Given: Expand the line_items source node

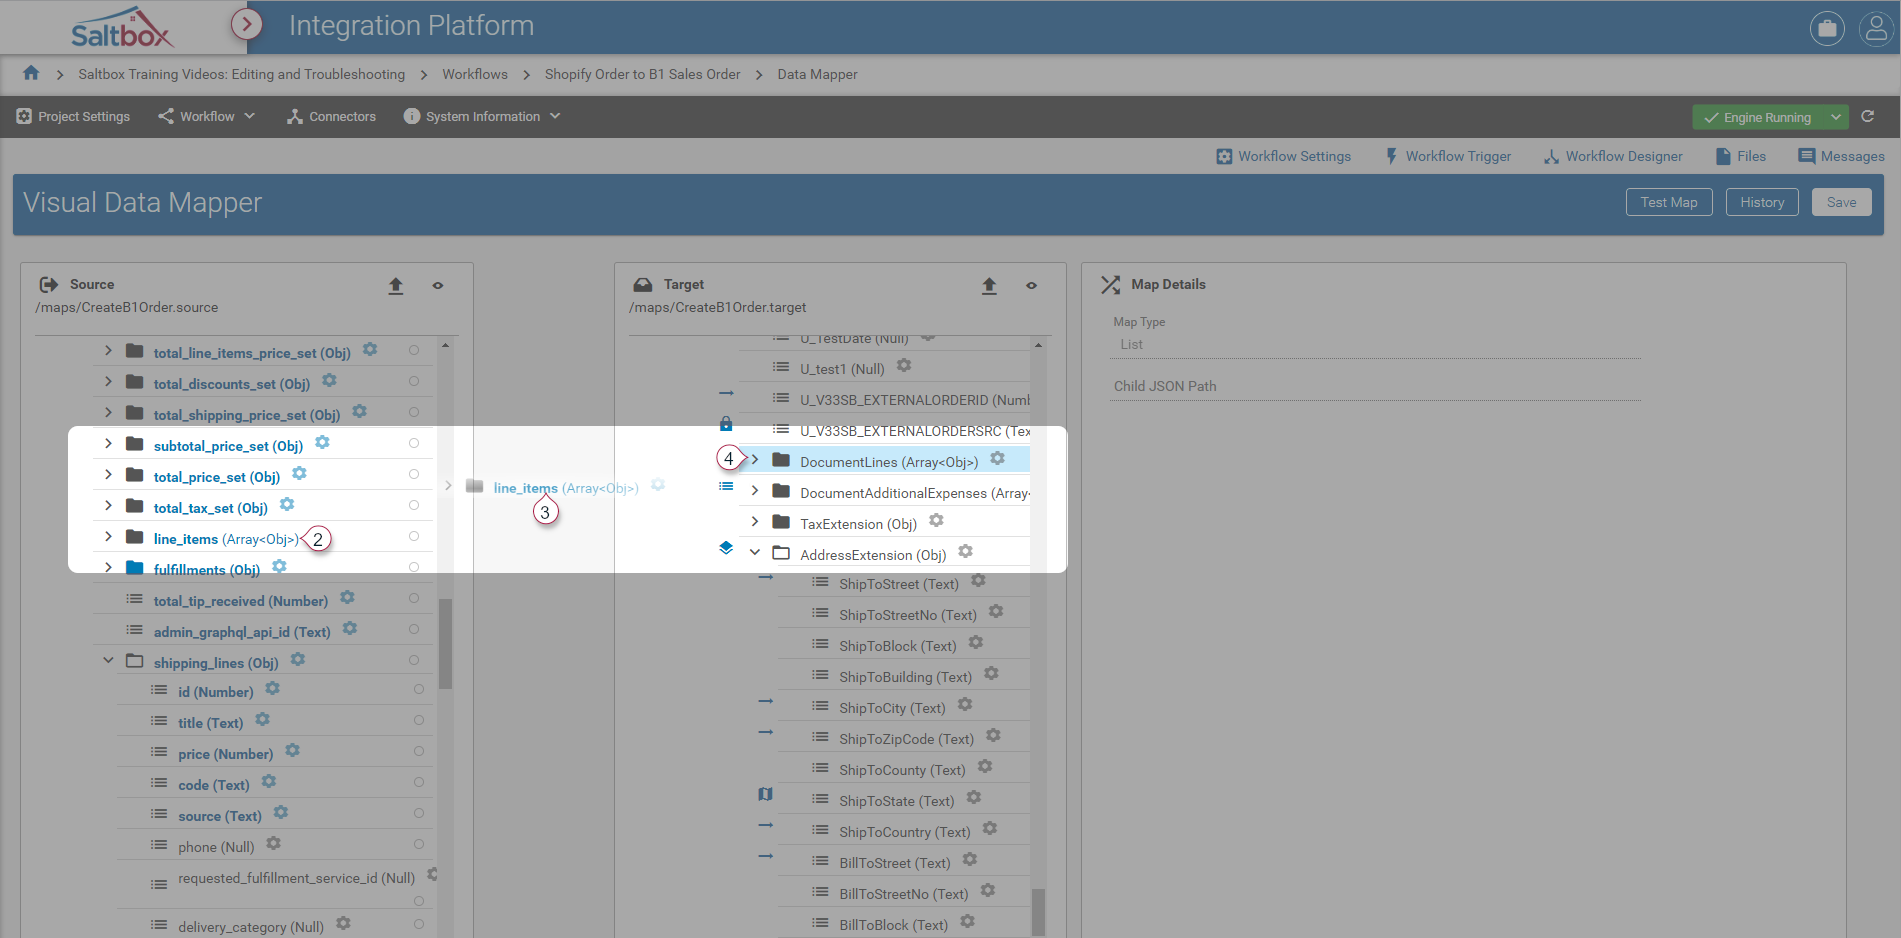Looking at the screenshot, I should point(108,537).
